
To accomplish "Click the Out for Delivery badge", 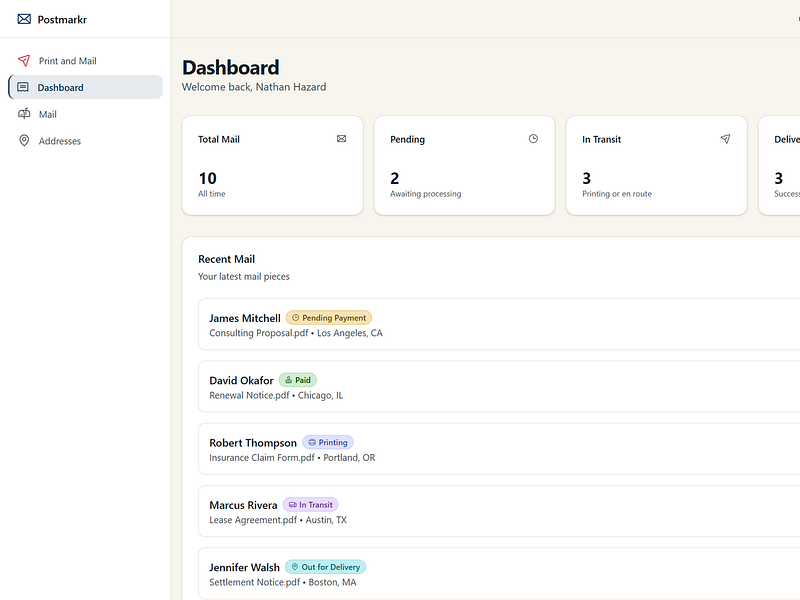I will pos(325,567).
